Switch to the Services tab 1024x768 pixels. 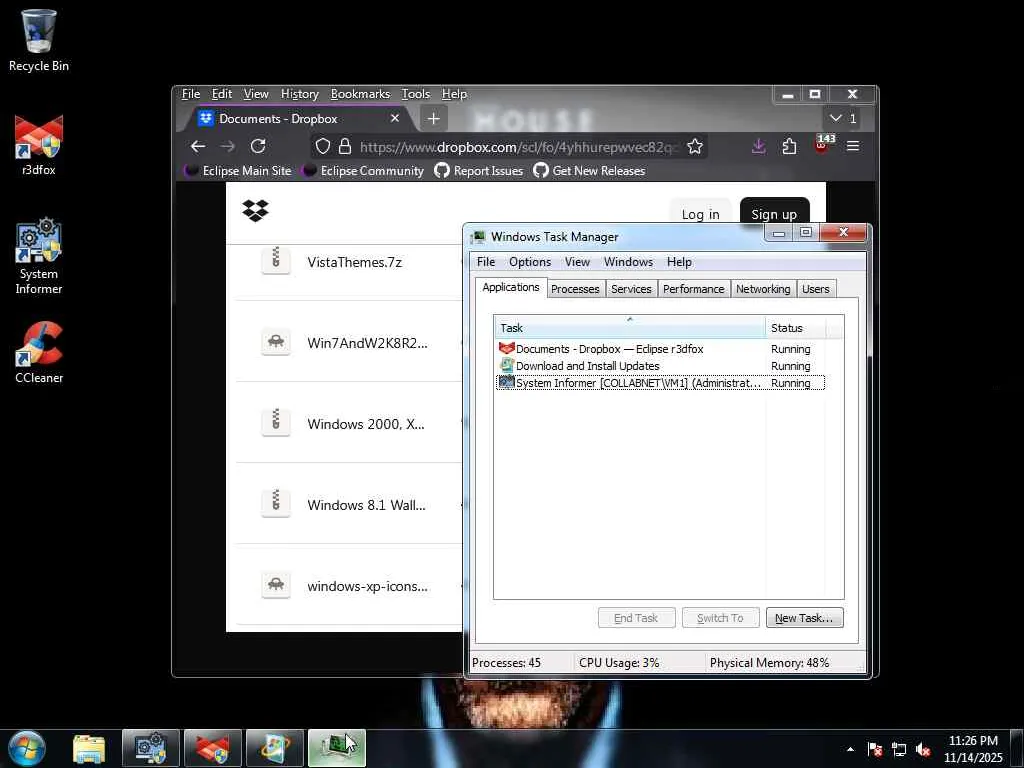[x=631, y=289]
